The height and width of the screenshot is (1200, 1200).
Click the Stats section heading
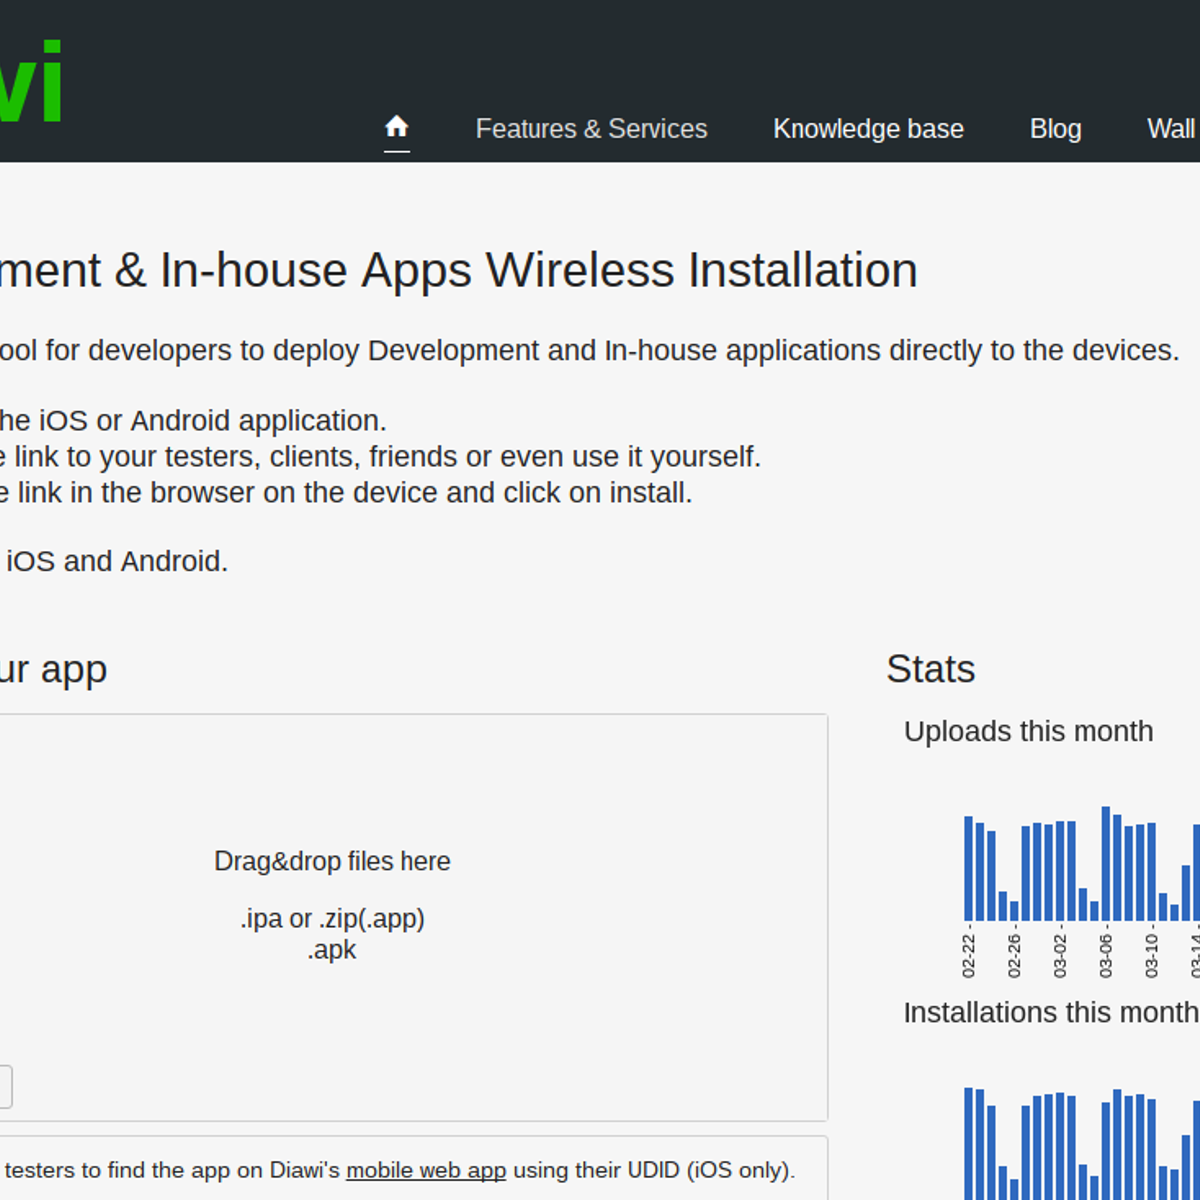coord(930,669)
